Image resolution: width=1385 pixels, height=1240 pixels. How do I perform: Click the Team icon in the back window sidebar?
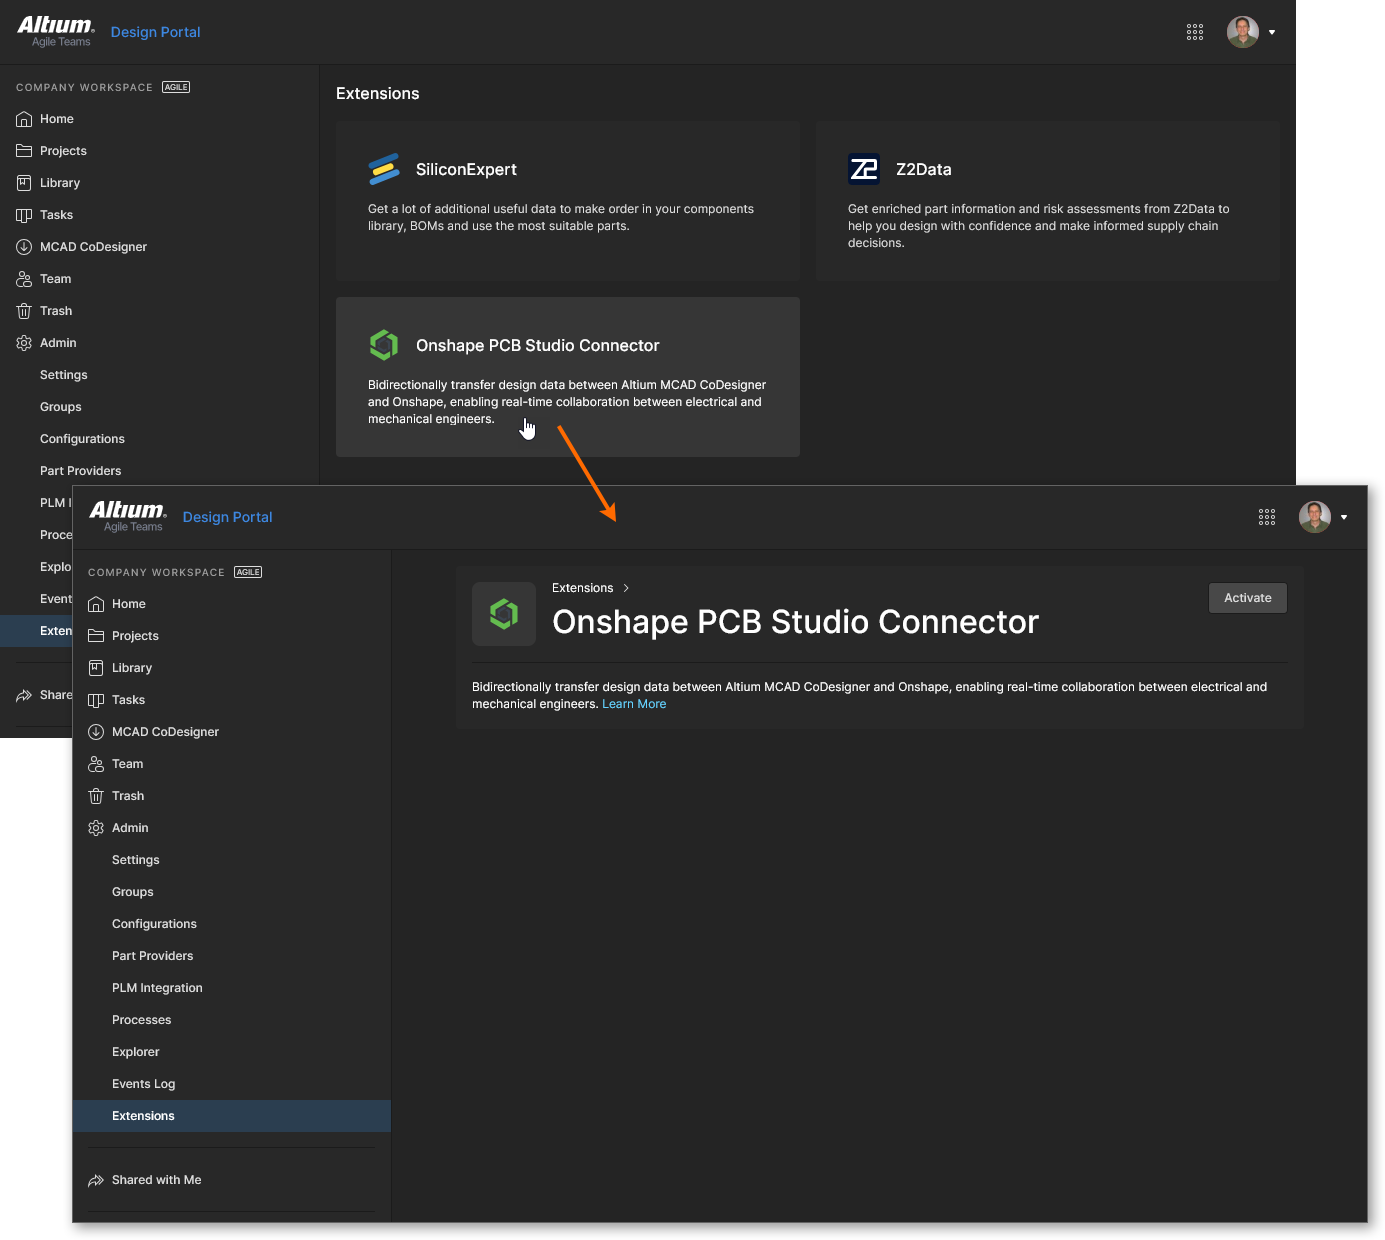[x=24, y=279]
